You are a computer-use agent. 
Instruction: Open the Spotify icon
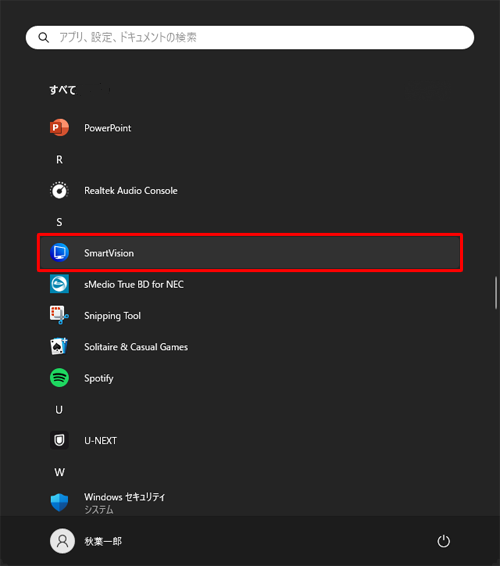(x=59, y=378)
